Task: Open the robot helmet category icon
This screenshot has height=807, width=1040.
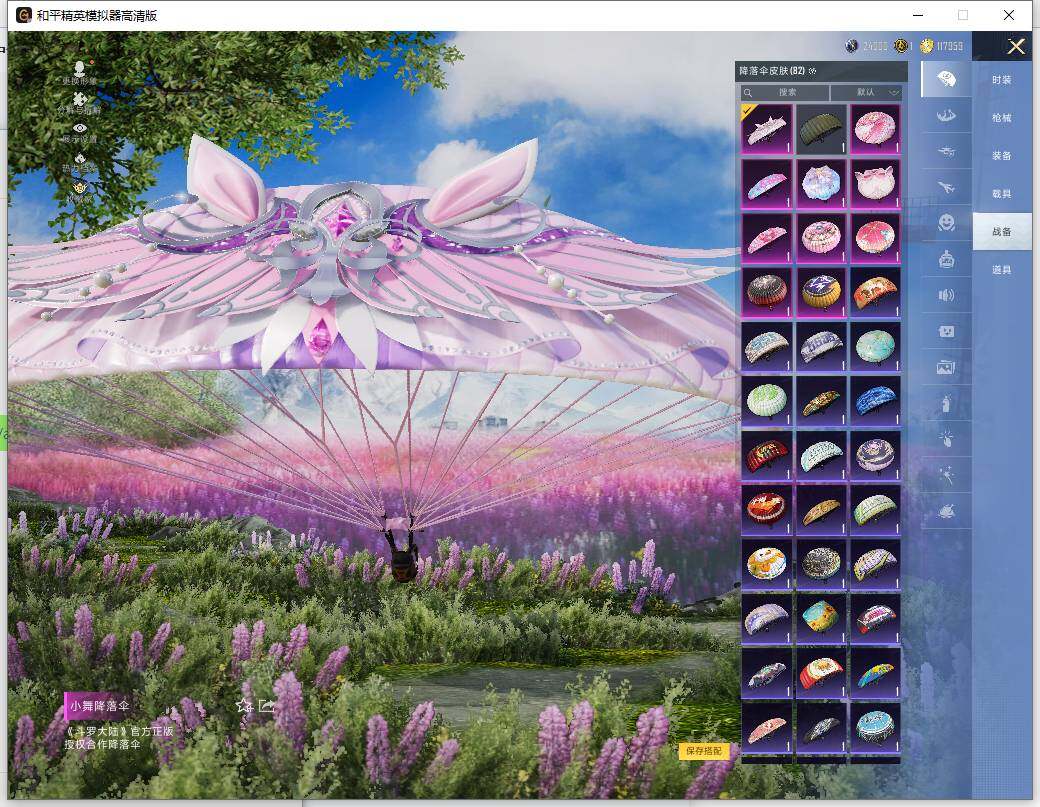Action: [x=946, y=259]
